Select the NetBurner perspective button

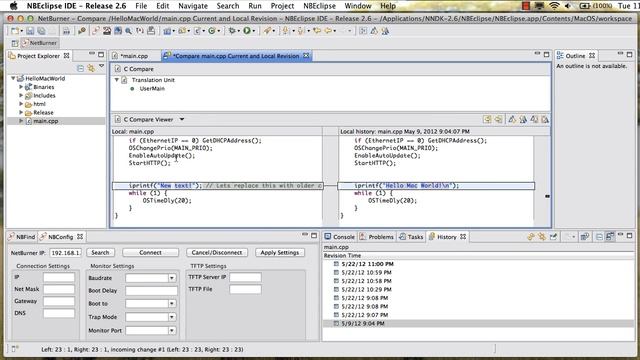coord(39,43)
